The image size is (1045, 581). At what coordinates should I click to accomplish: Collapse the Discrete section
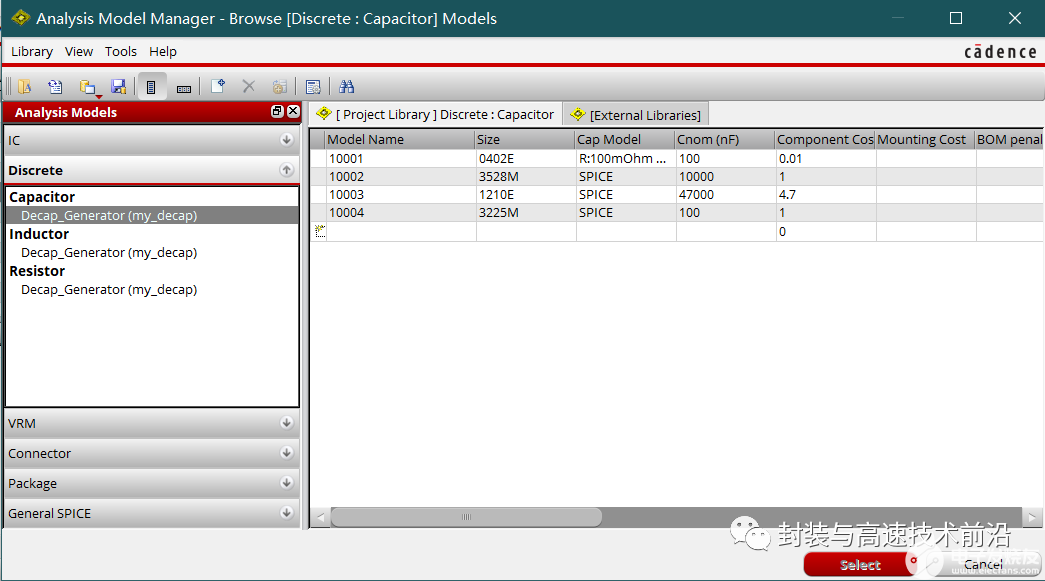[x=286, y=171]
